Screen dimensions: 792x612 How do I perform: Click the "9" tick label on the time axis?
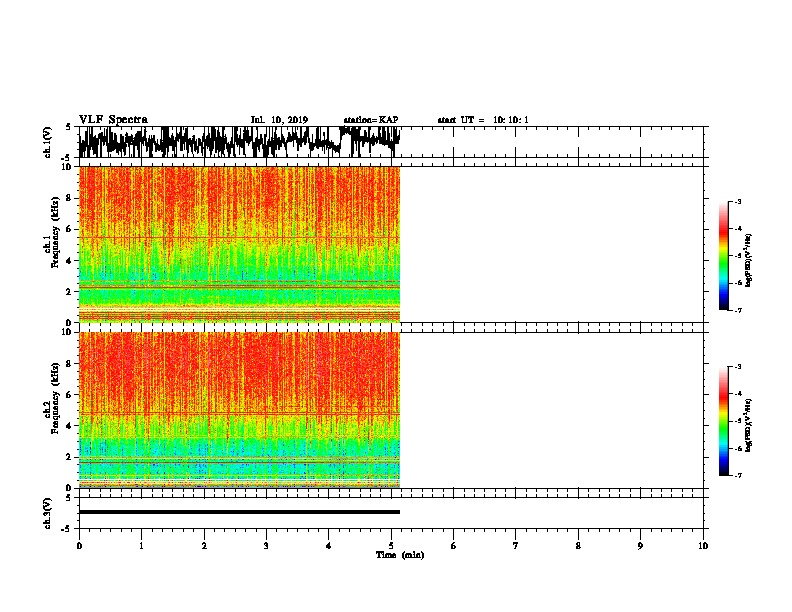coord(641,546)
